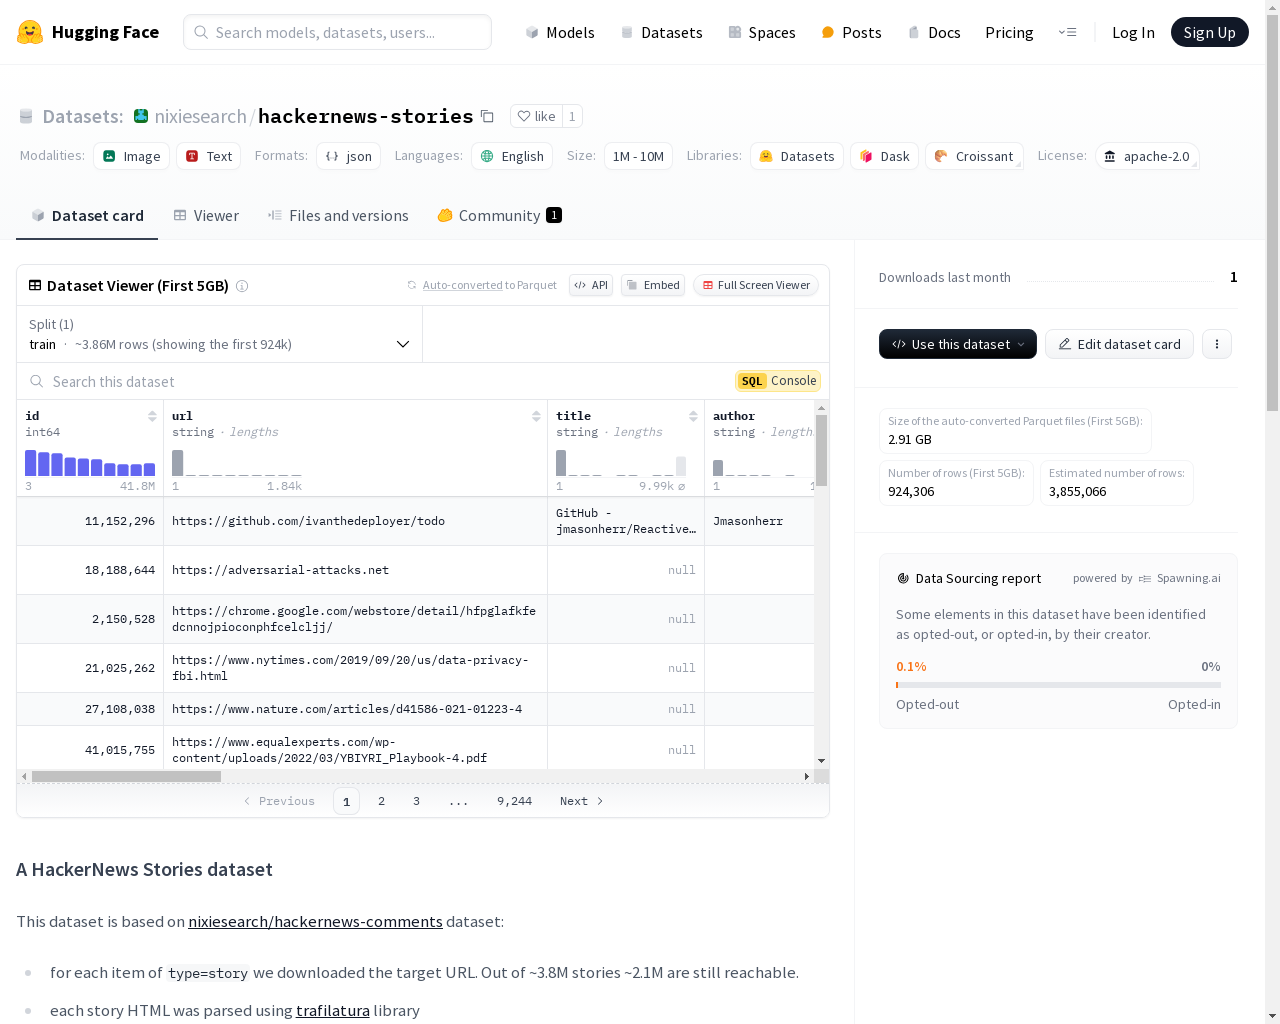
Task: Go to page 2 of the viewer
Action: coord(381,801)
